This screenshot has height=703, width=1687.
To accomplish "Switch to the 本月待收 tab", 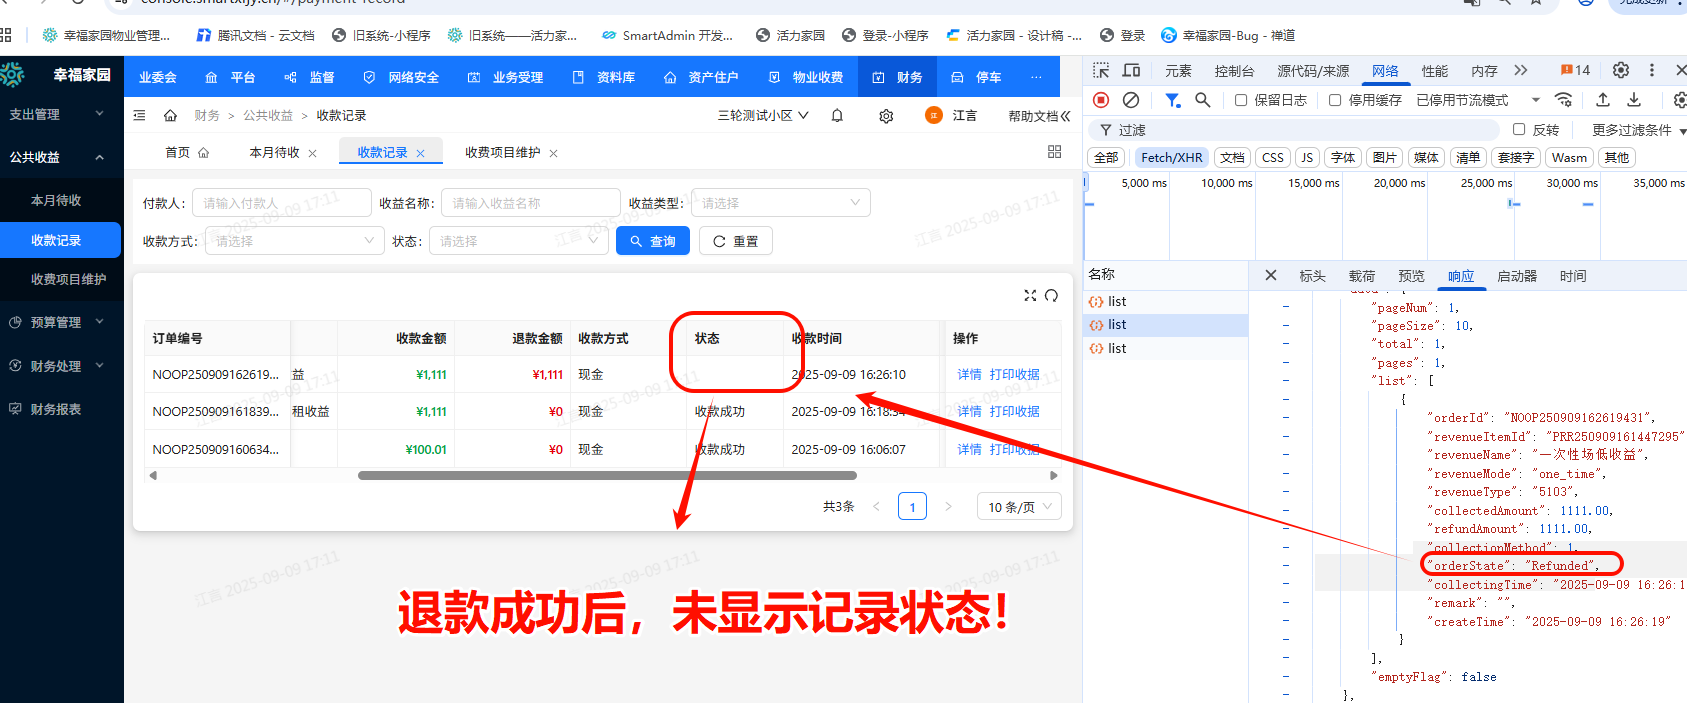I will (x=274, y=153).
